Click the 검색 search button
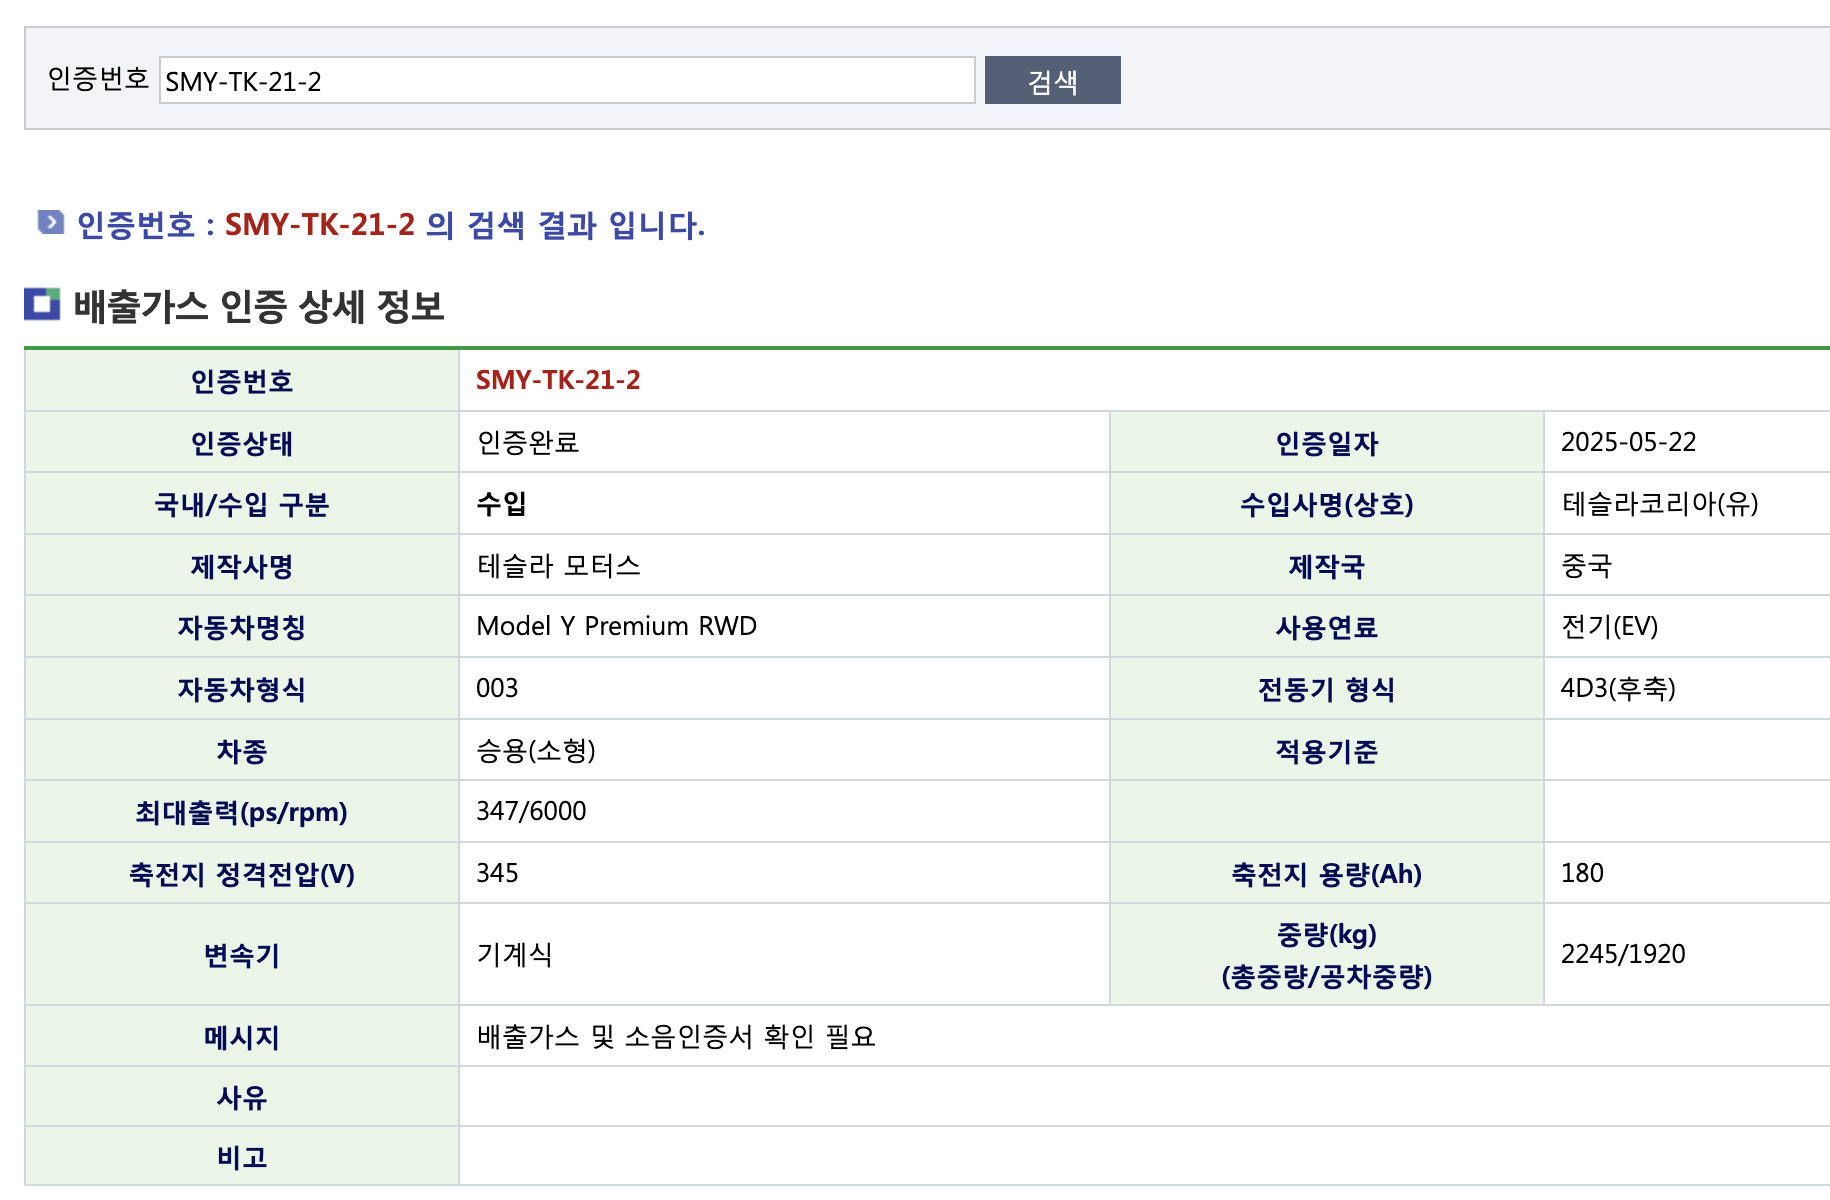This screenshot has width=1830, height=1200. [x=1052, y=80]
